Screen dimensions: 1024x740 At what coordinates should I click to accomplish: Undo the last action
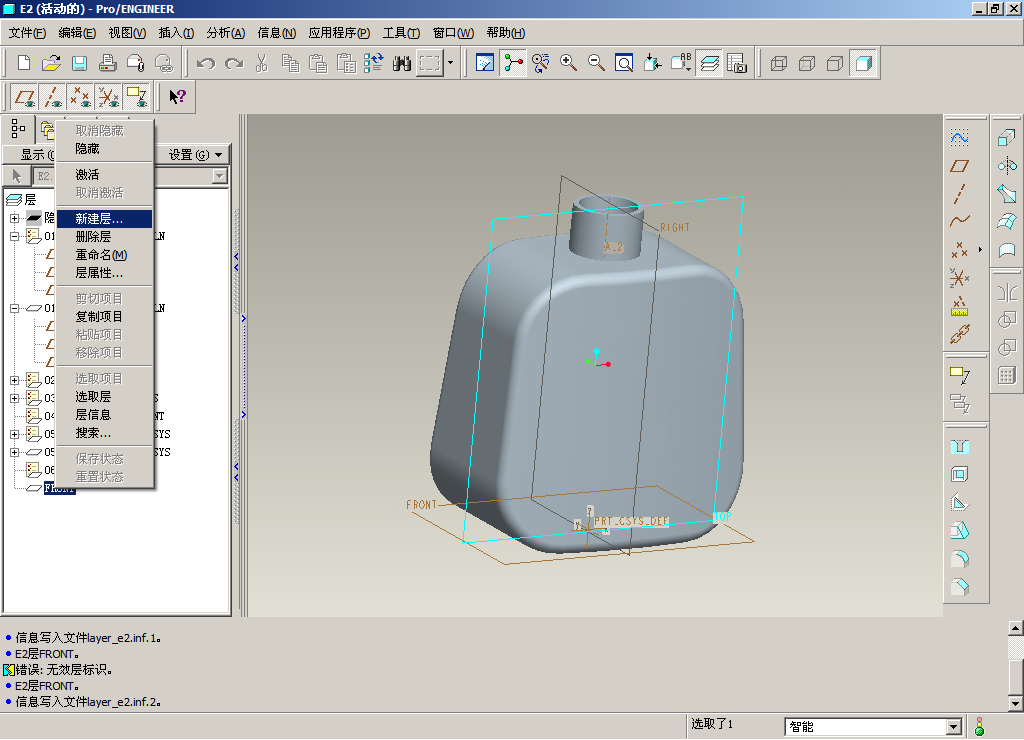[206, 63]
